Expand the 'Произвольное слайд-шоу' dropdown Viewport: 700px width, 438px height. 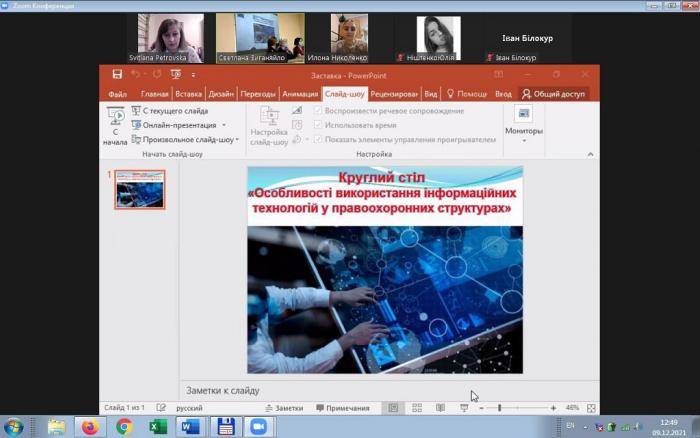click(237, 139)
